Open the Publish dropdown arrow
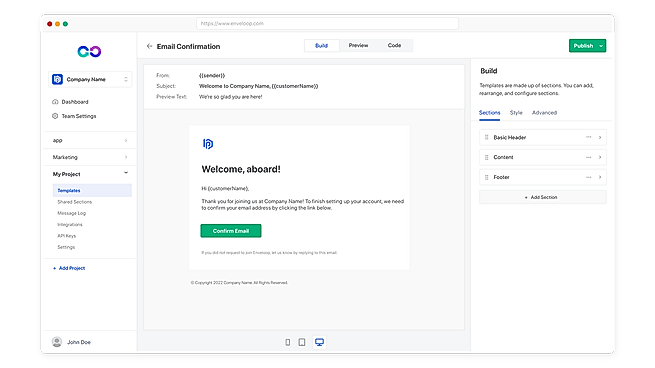 [601, 46]
